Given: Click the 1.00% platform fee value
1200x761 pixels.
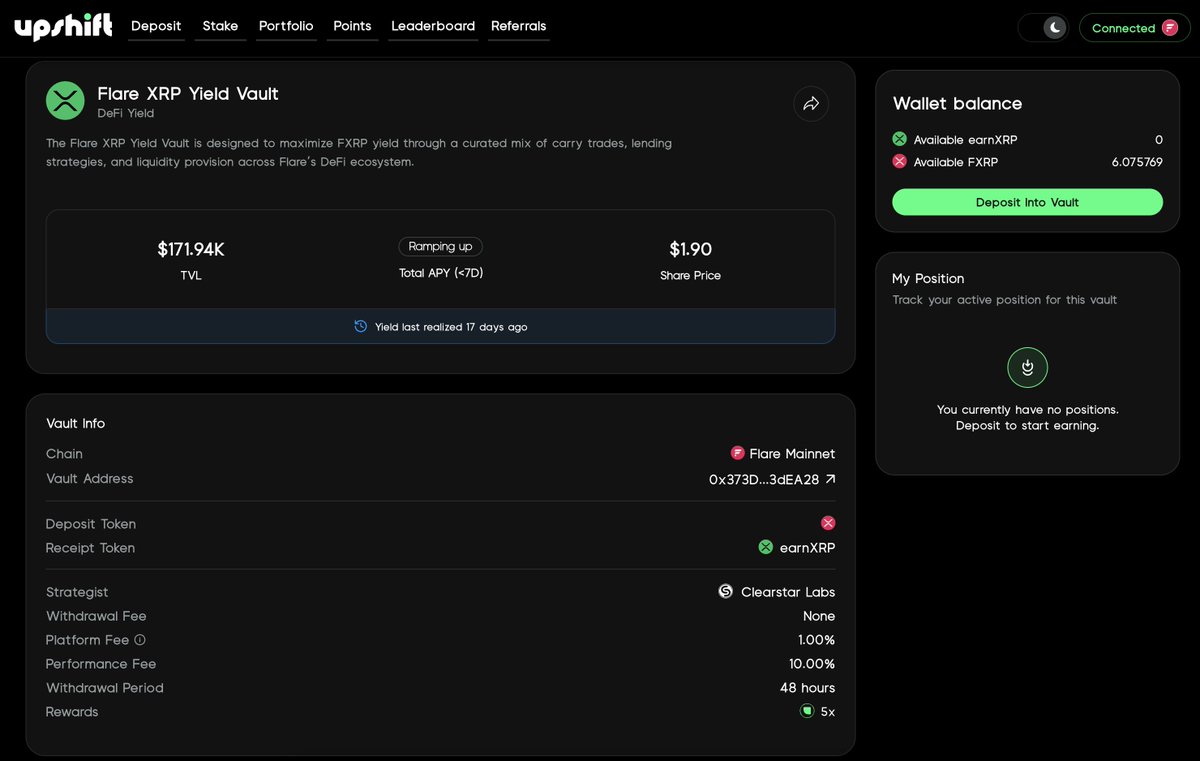Looking at the screenshot, I should tap(816, 640).
